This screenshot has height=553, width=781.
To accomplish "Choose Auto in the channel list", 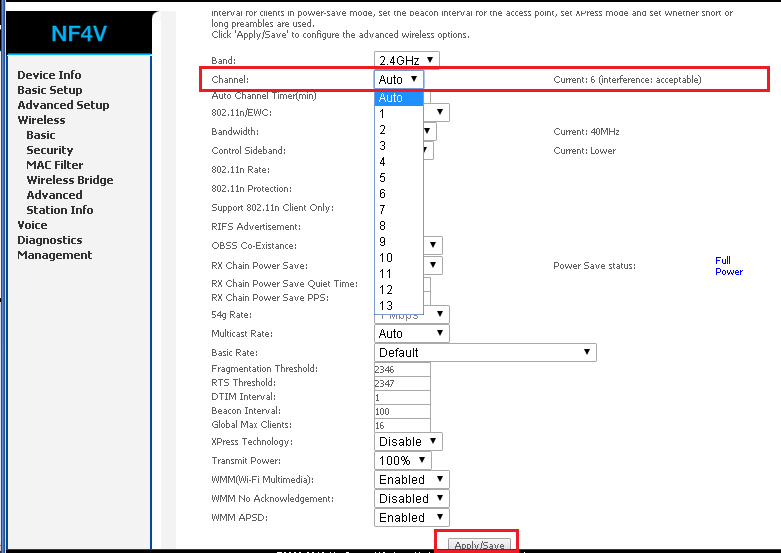I will pyautogui.click(x=398, y=98).
